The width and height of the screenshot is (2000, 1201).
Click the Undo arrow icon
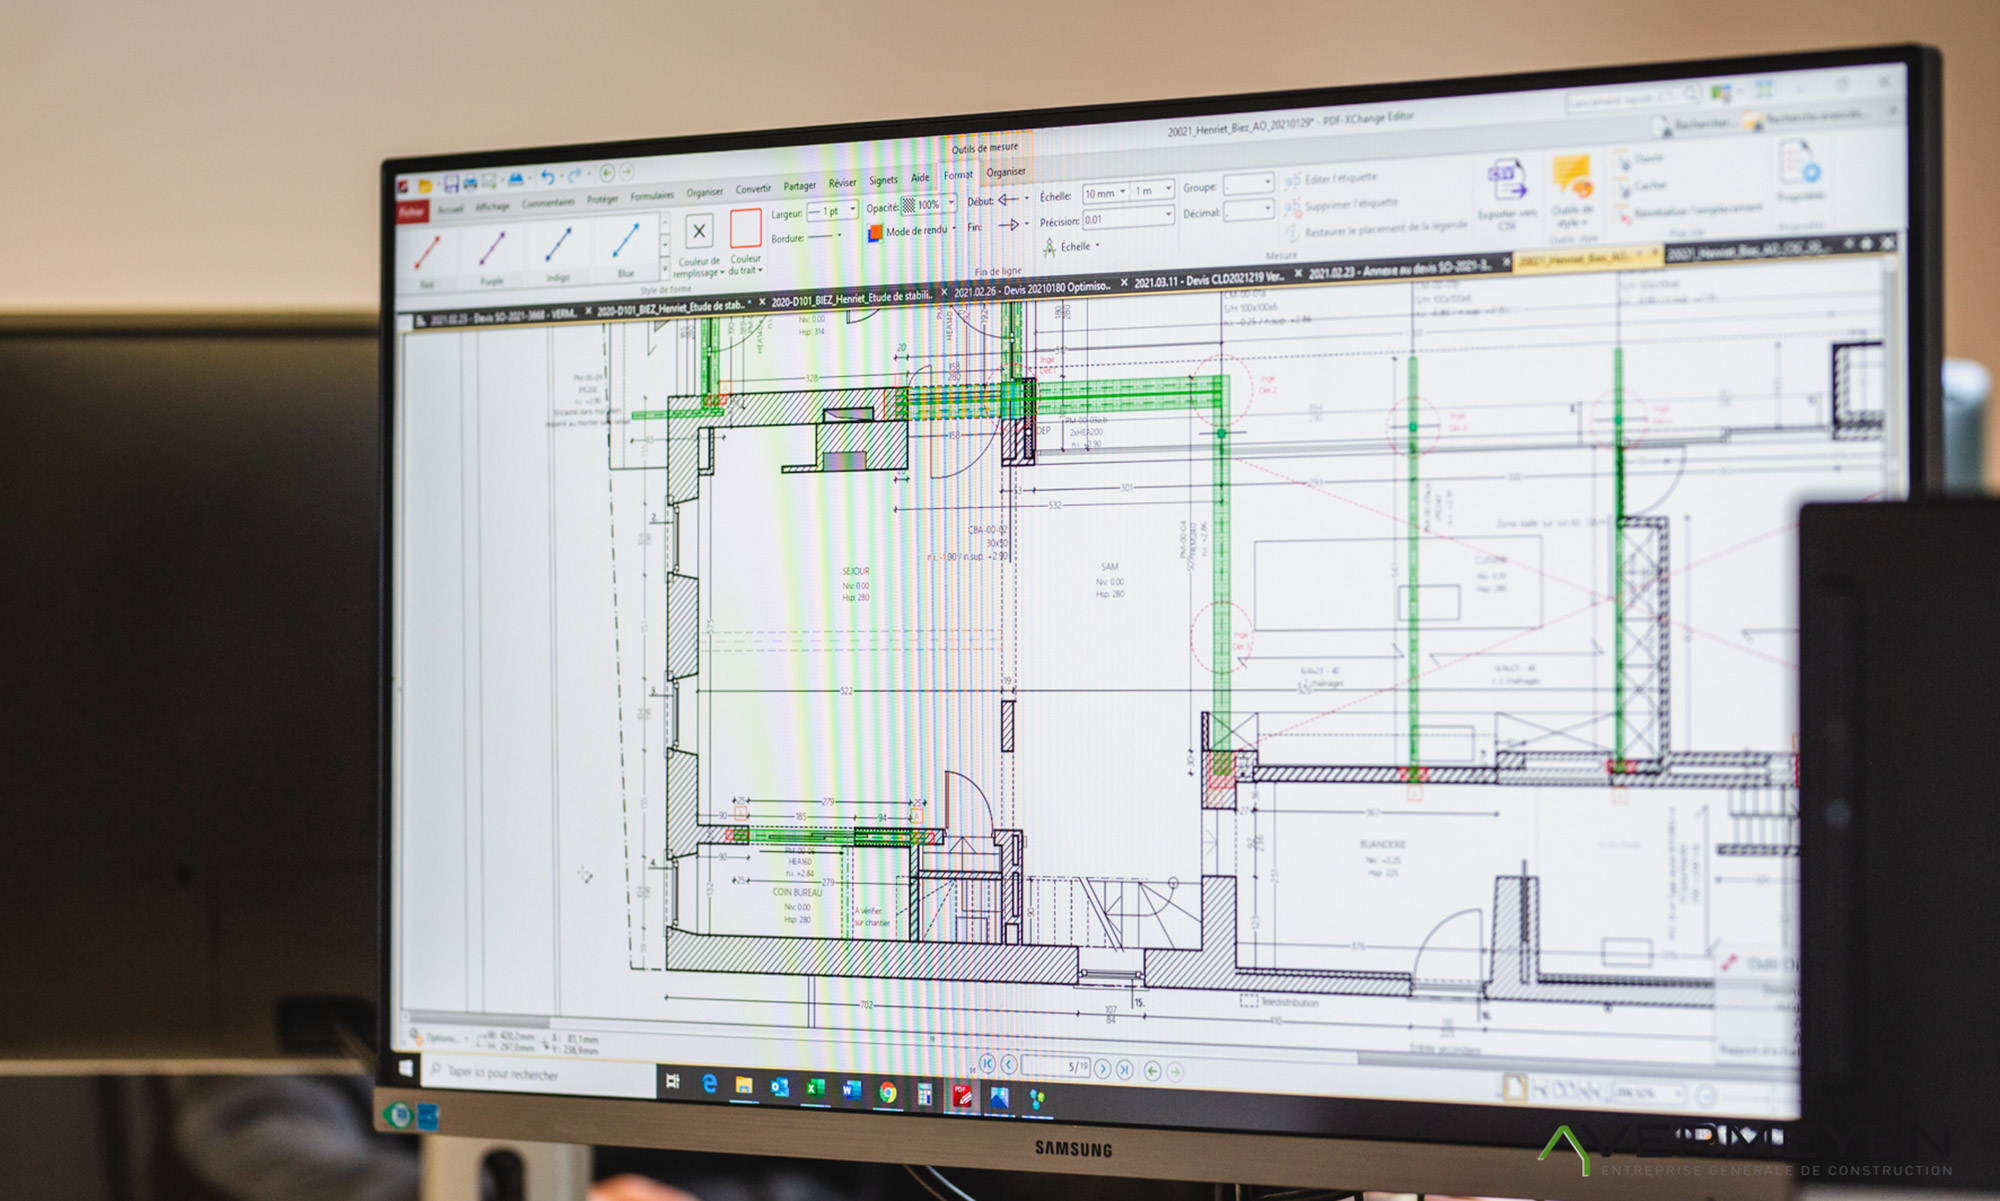(x=547, y=178)
